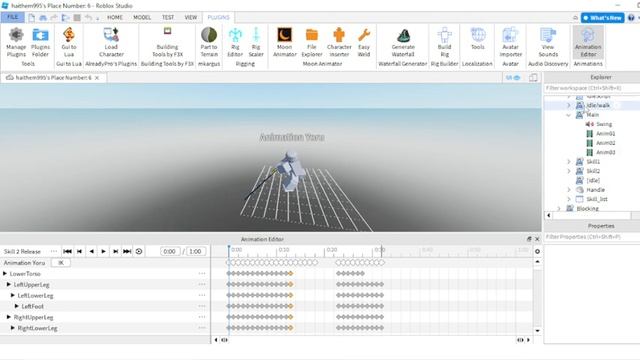Click the new file icon in quick access toolbar
The image size is (640, 360).
coord(31,18)
